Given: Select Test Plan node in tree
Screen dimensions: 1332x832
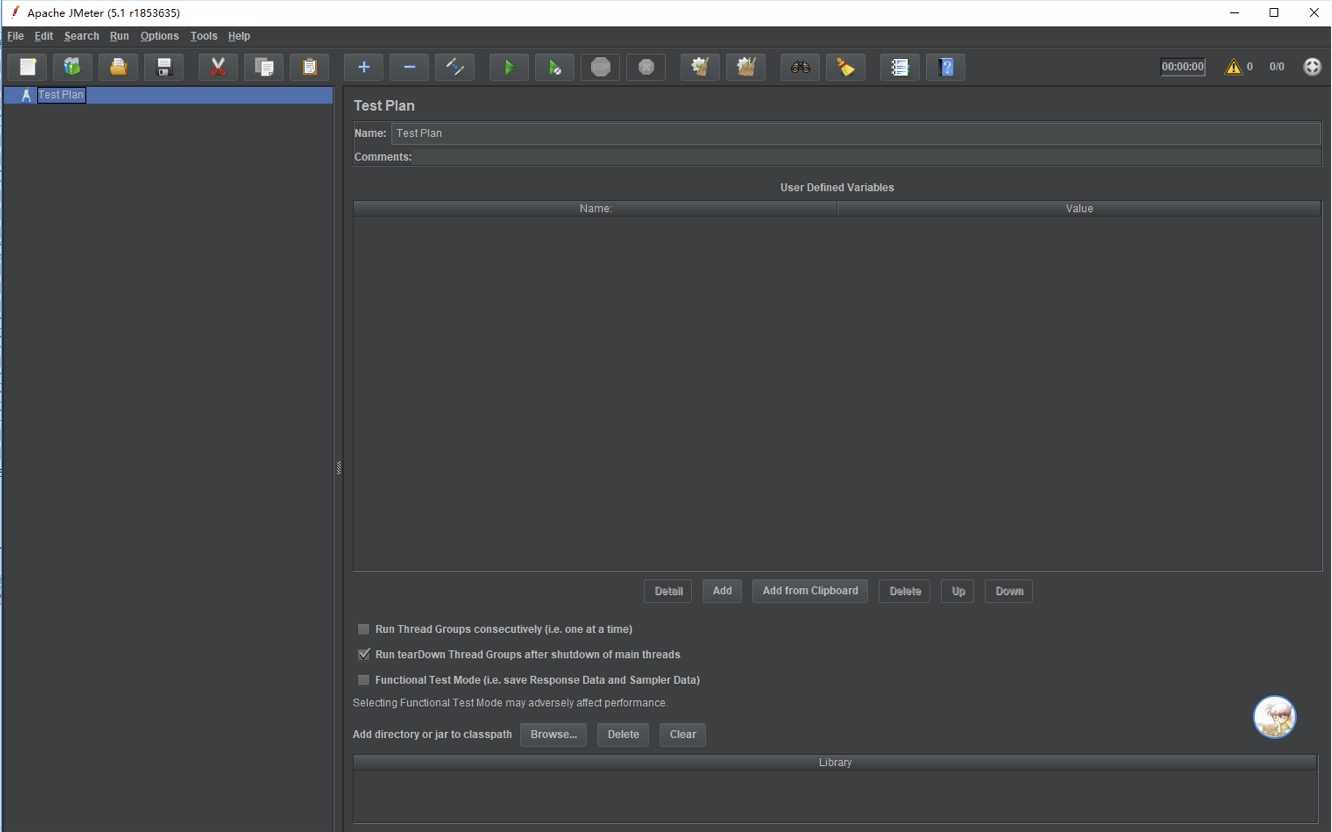Looking at the screenshot, I should (61, 95).
